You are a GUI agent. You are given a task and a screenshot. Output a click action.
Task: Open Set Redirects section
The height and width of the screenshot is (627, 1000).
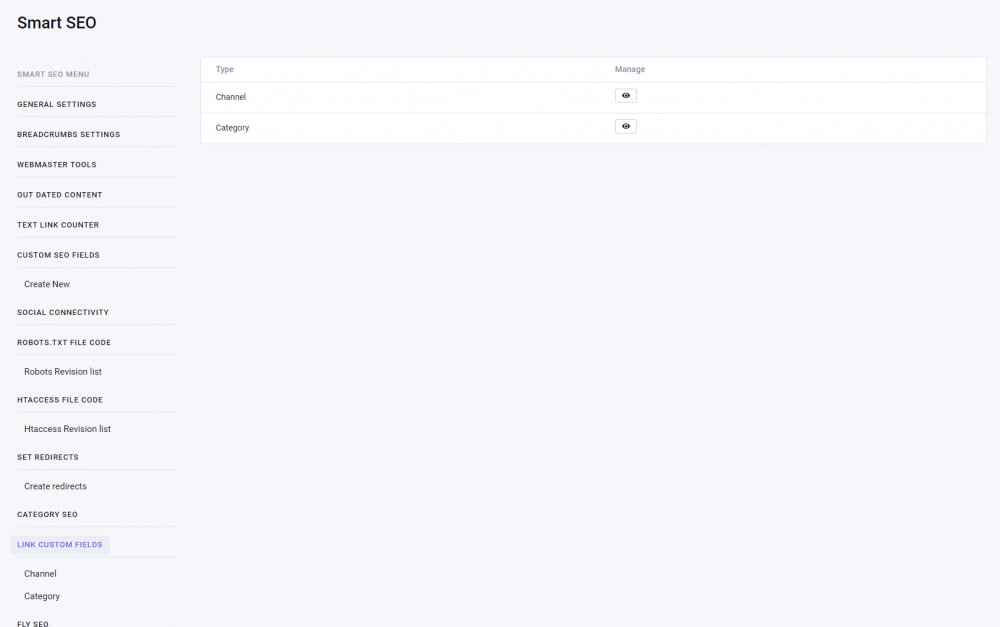[48, 457]
